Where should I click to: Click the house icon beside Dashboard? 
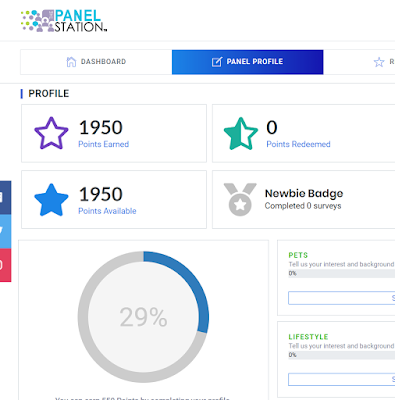(x=71, y=62)
